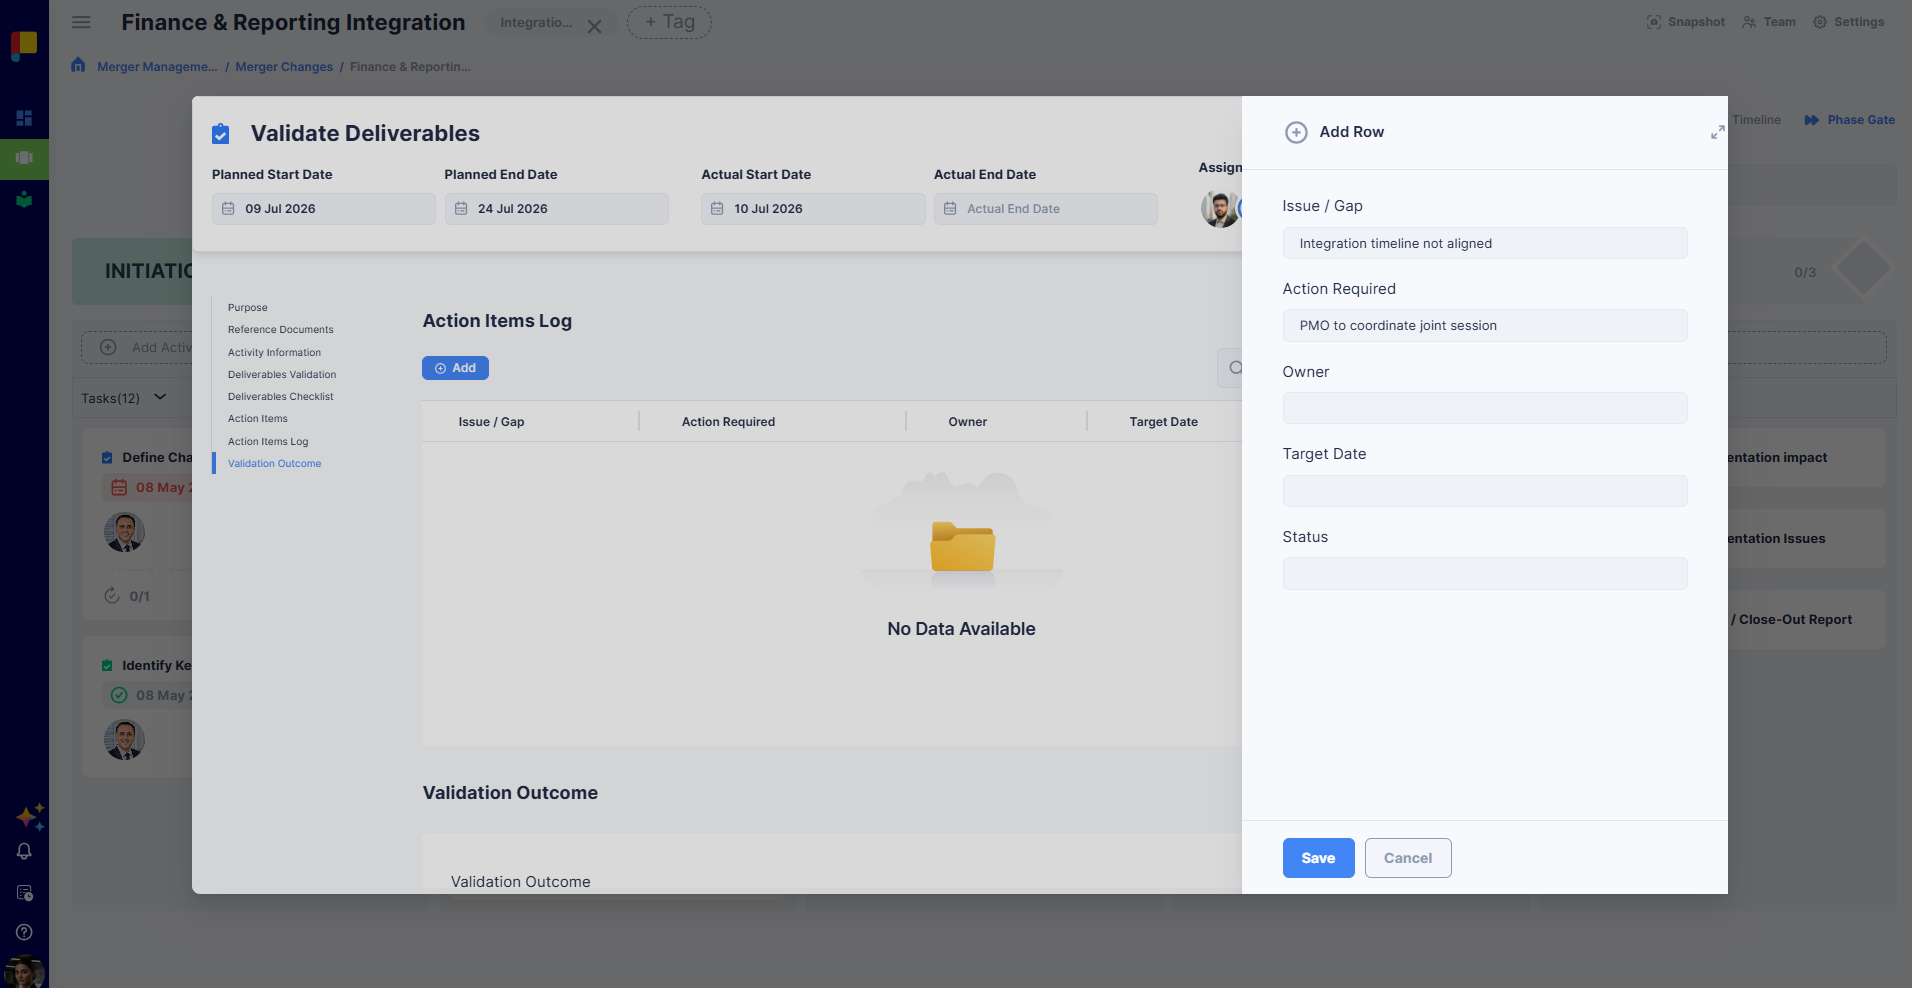
Task: Cancel adding the row
Action: pyautogui.click(x=1407, y=858)
